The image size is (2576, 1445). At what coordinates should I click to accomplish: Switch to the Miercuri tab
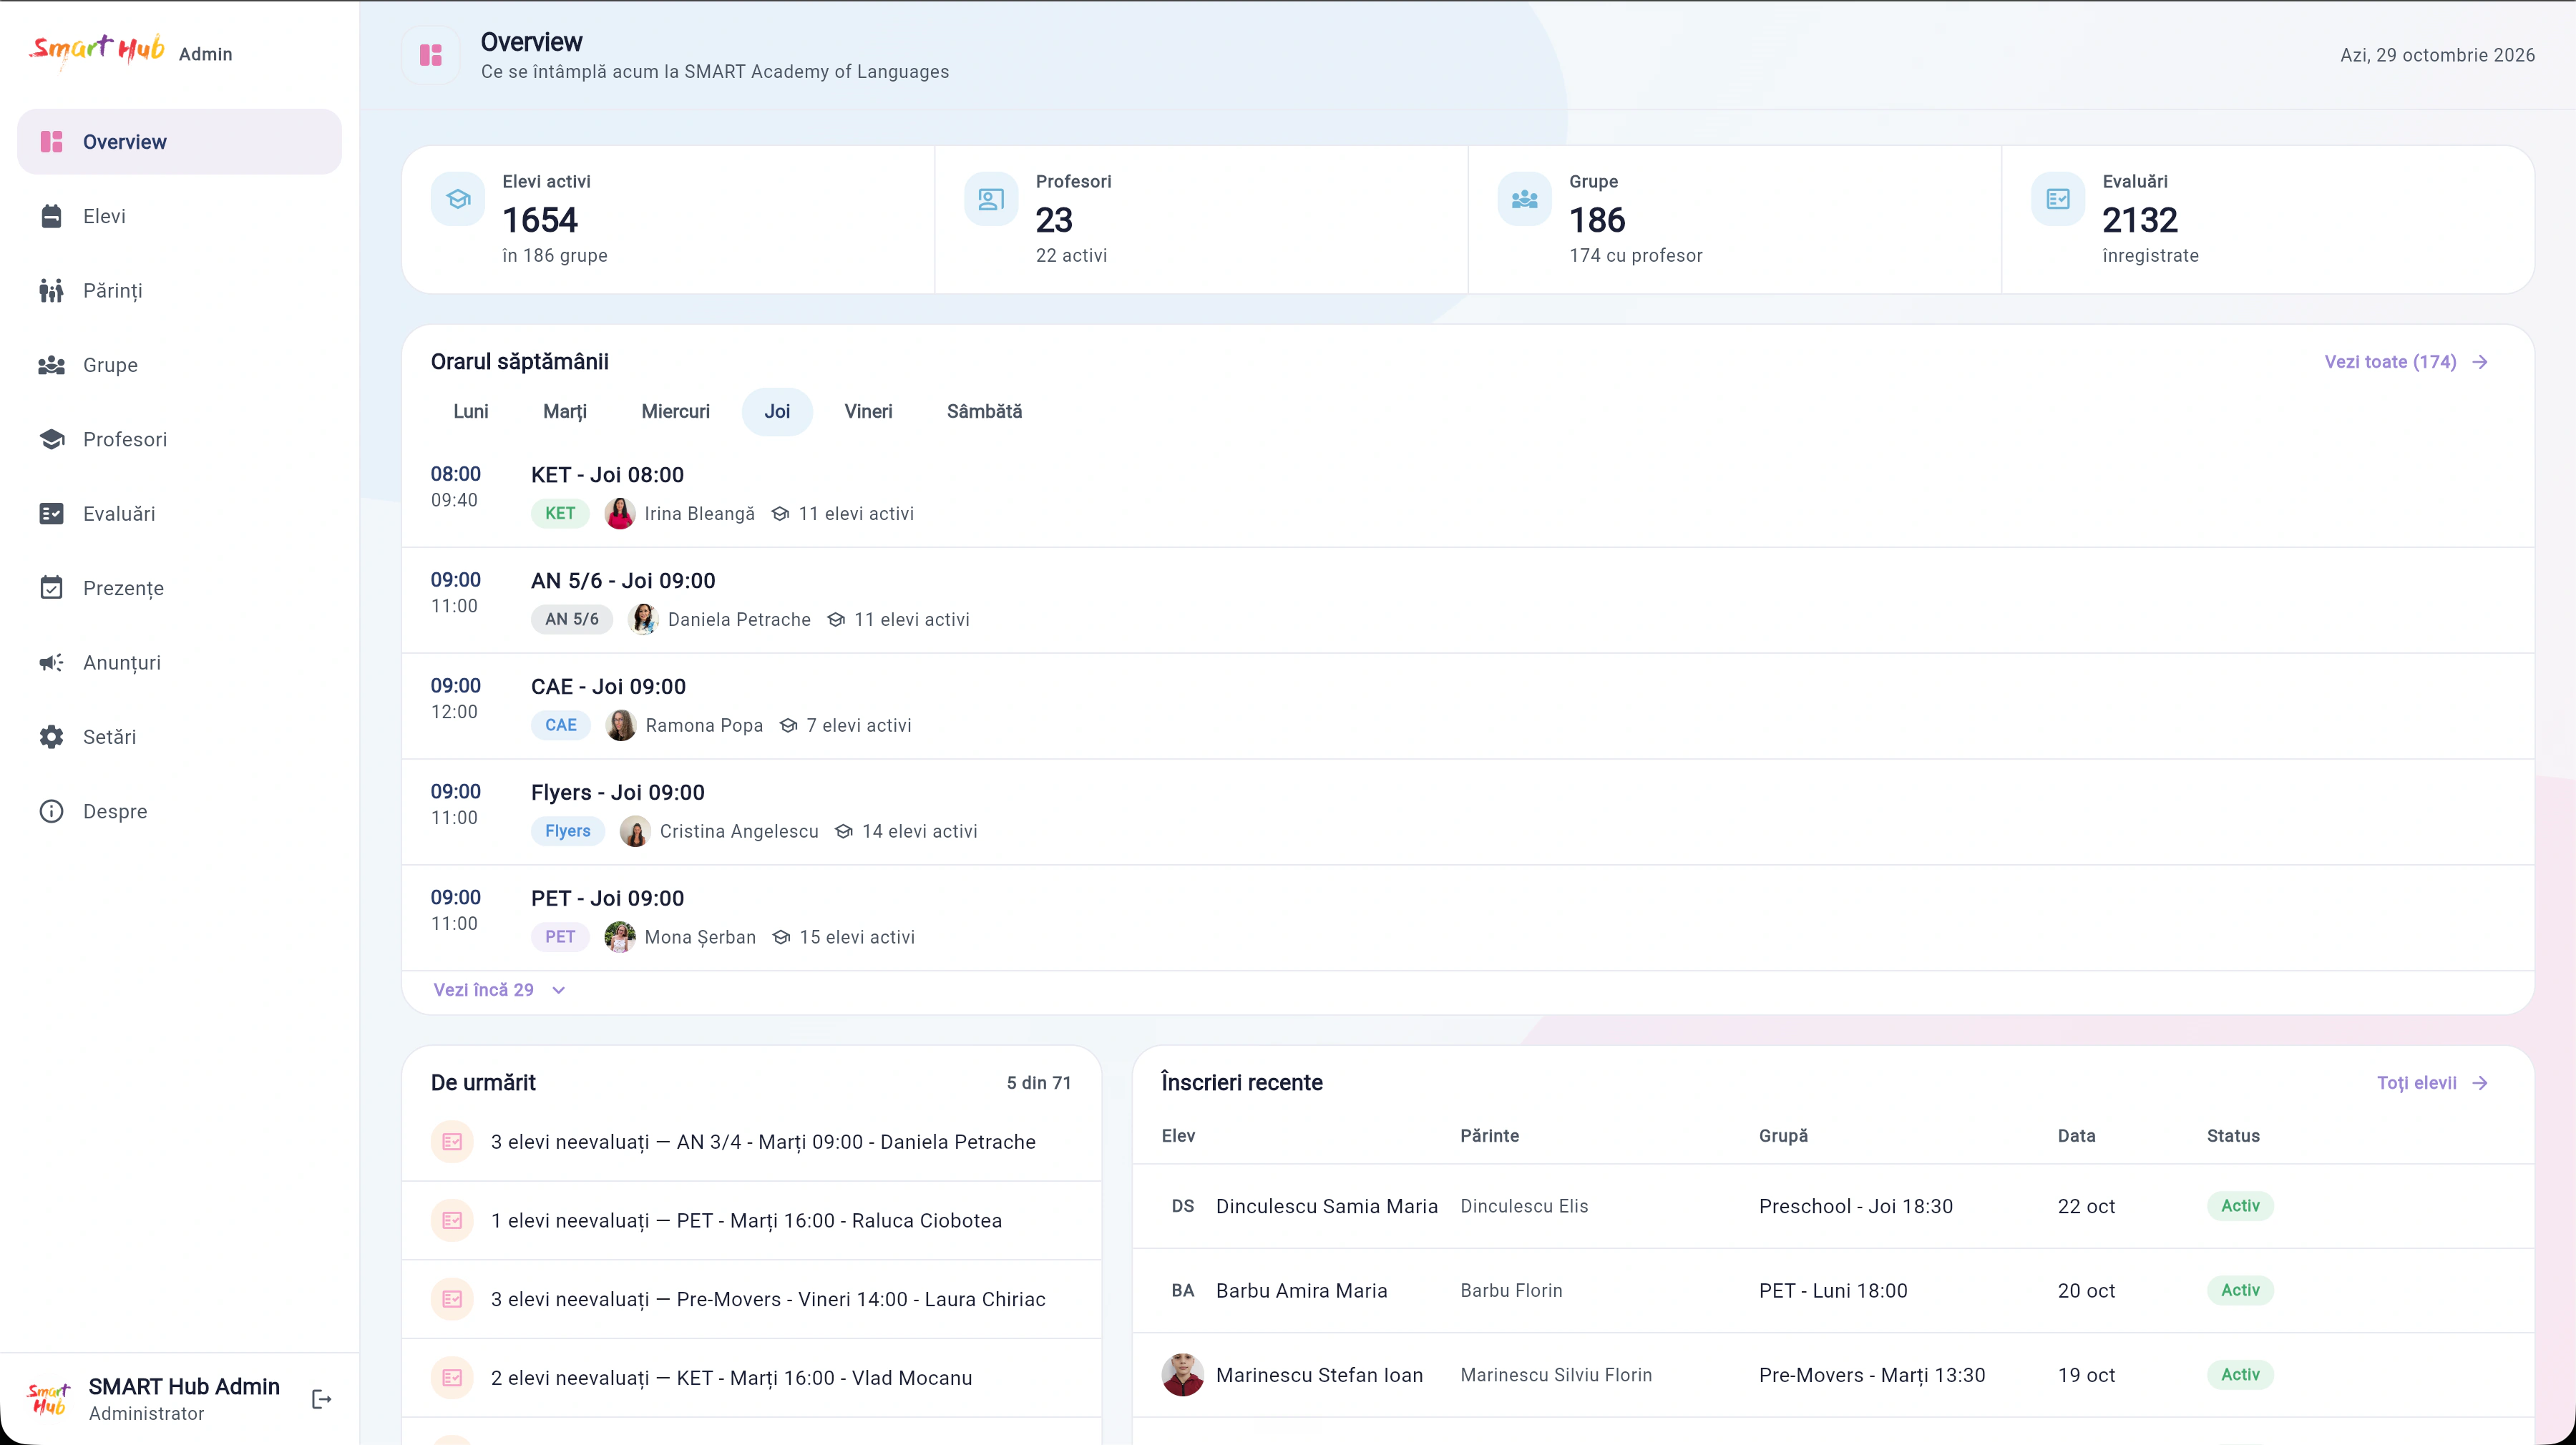(676, 412)
